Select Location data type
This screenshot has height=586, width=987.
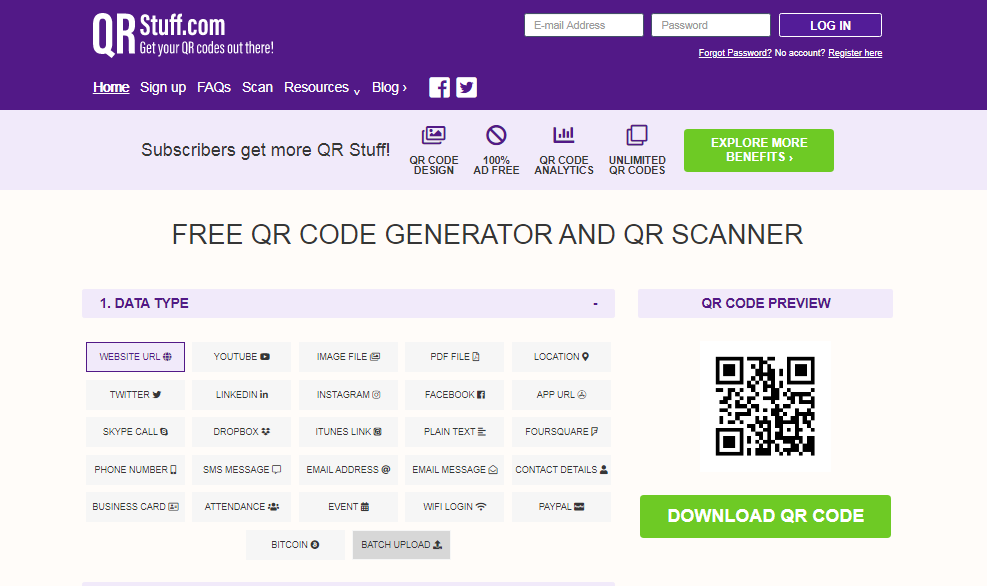561,357
